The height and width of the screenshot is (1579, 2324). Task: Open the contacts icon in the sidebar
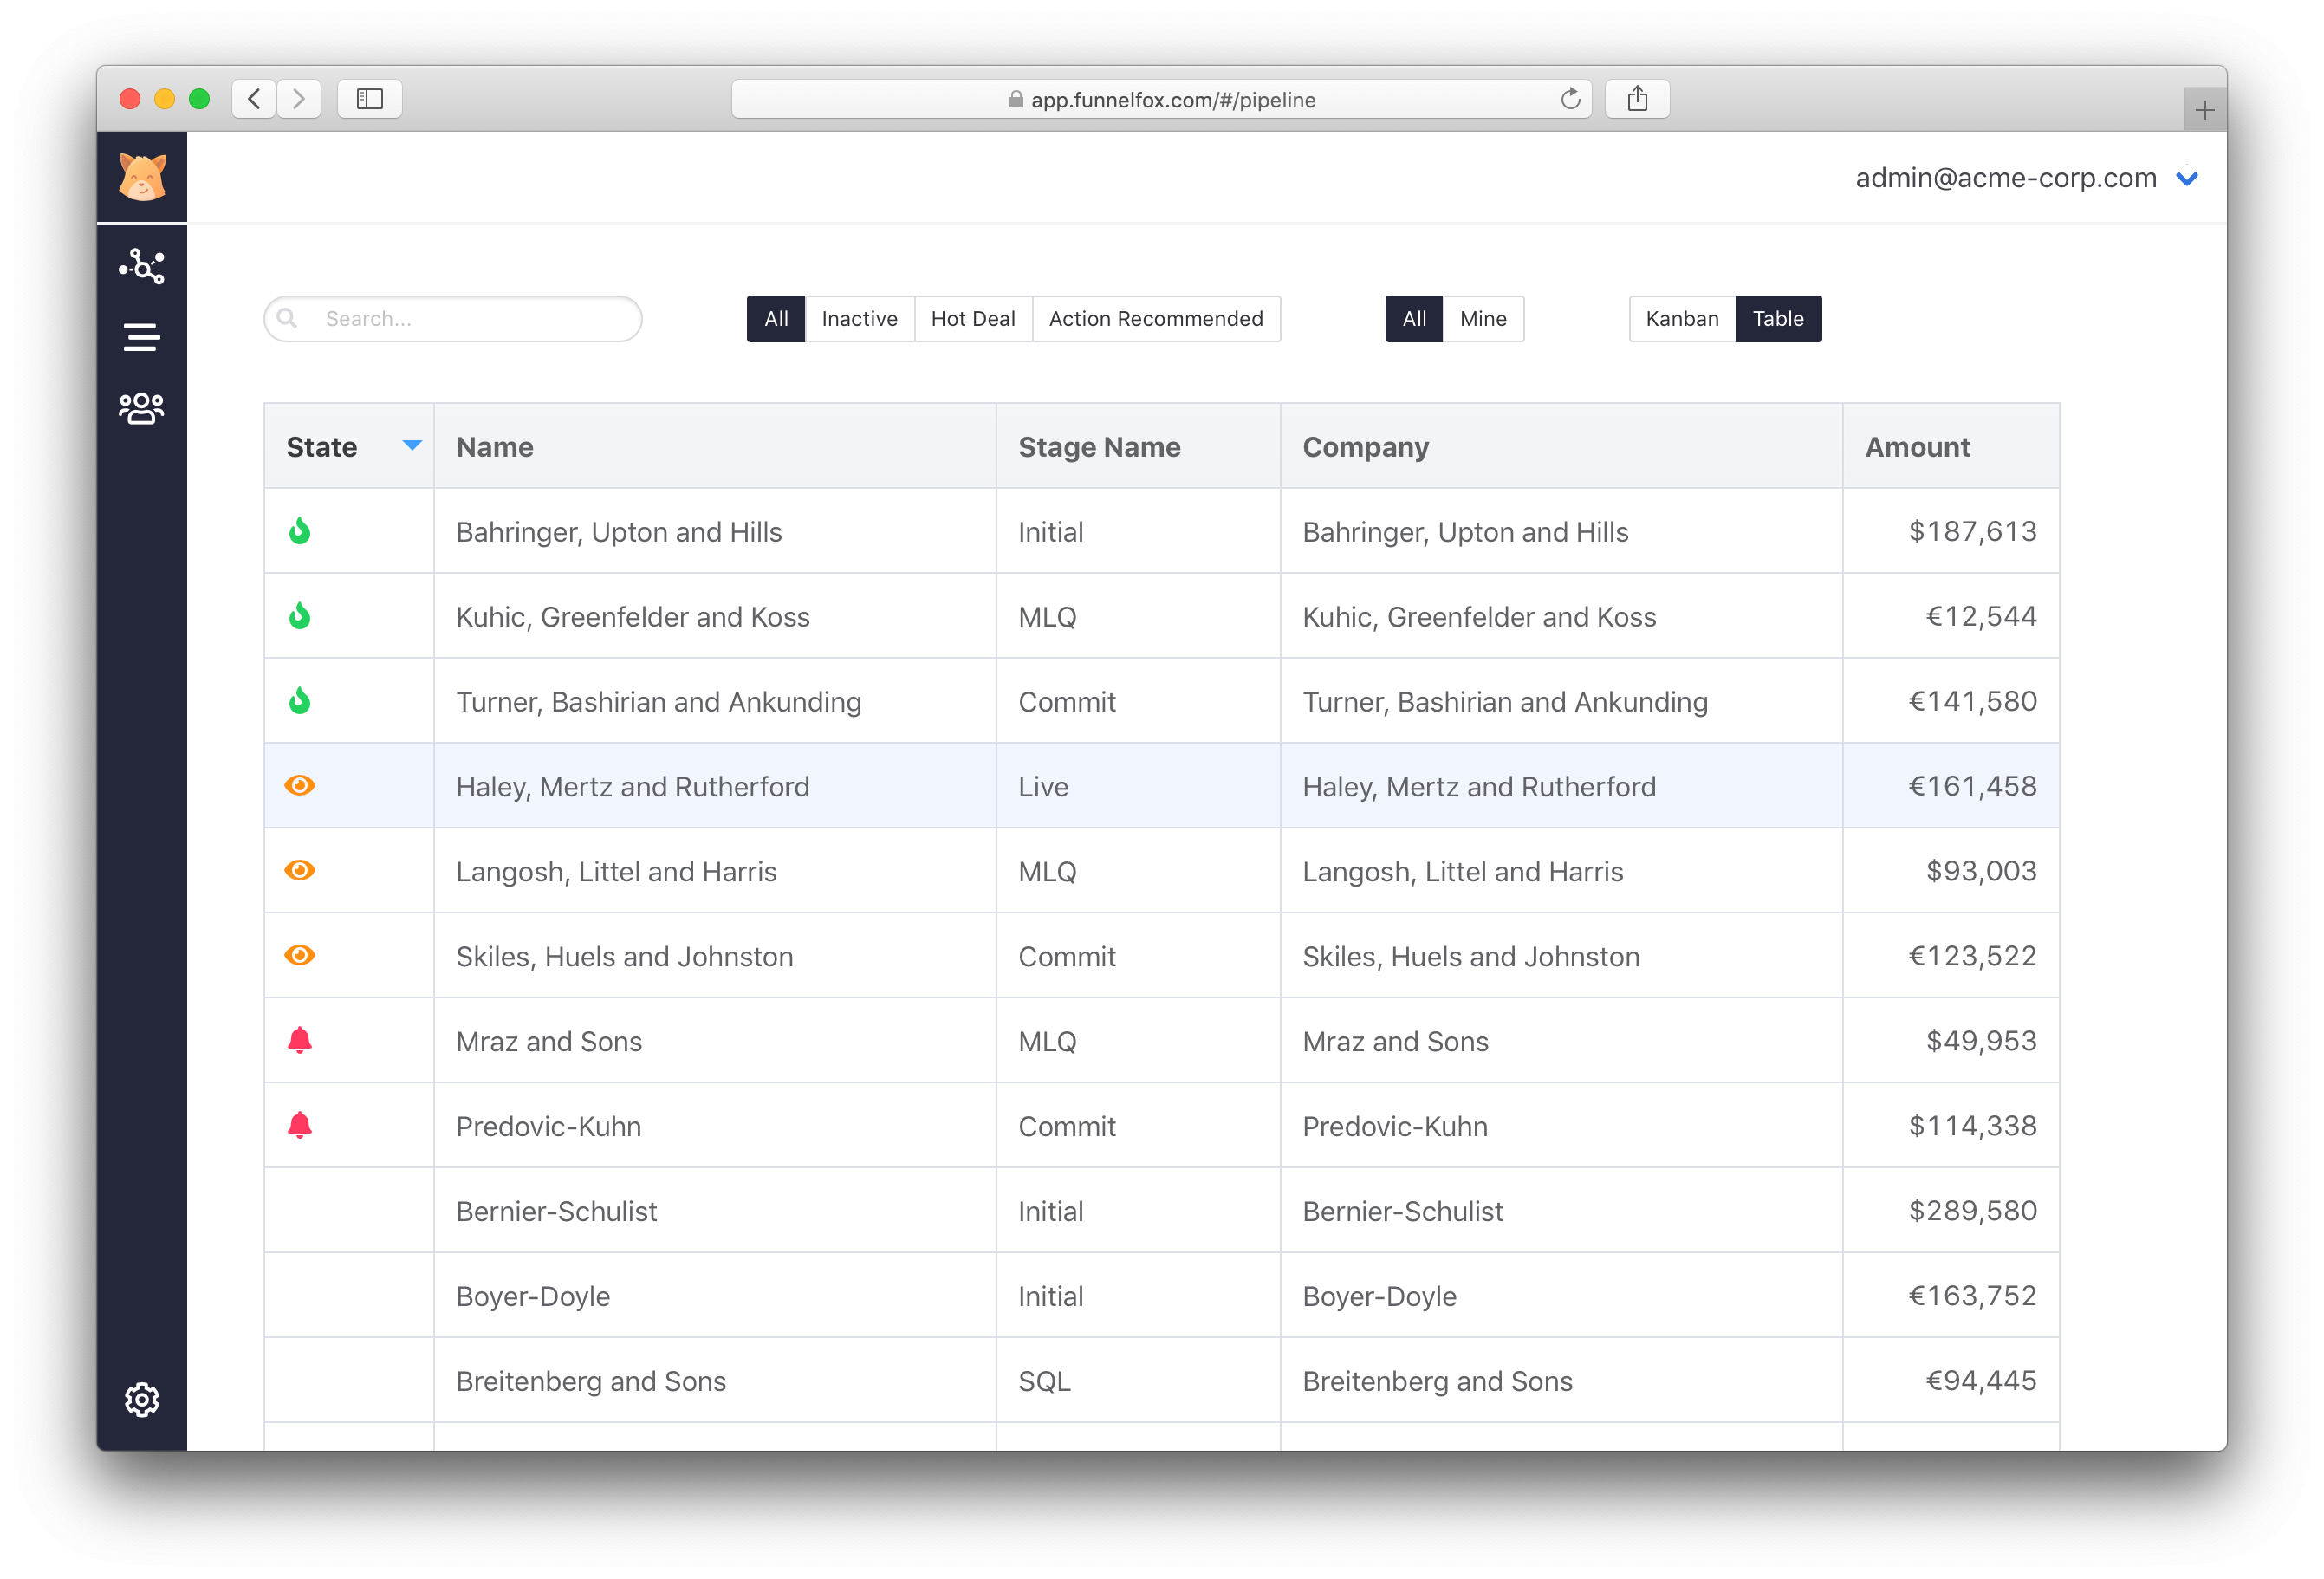click(x=141, y=407)
